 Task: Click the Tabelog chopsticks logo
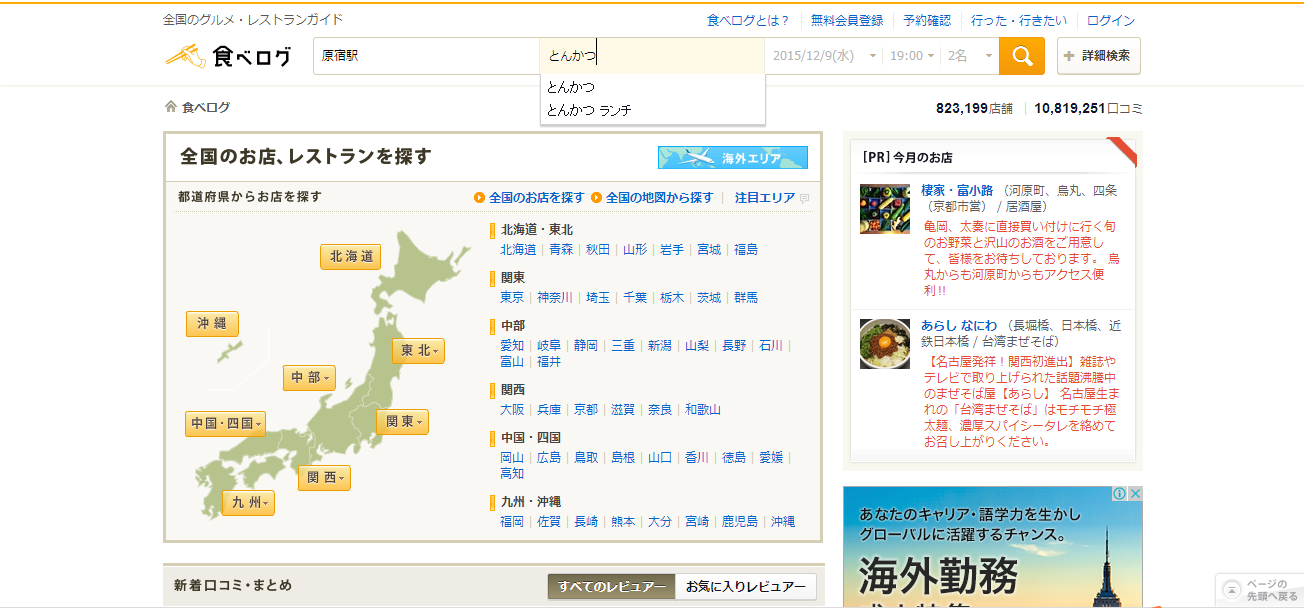(228, 56)
